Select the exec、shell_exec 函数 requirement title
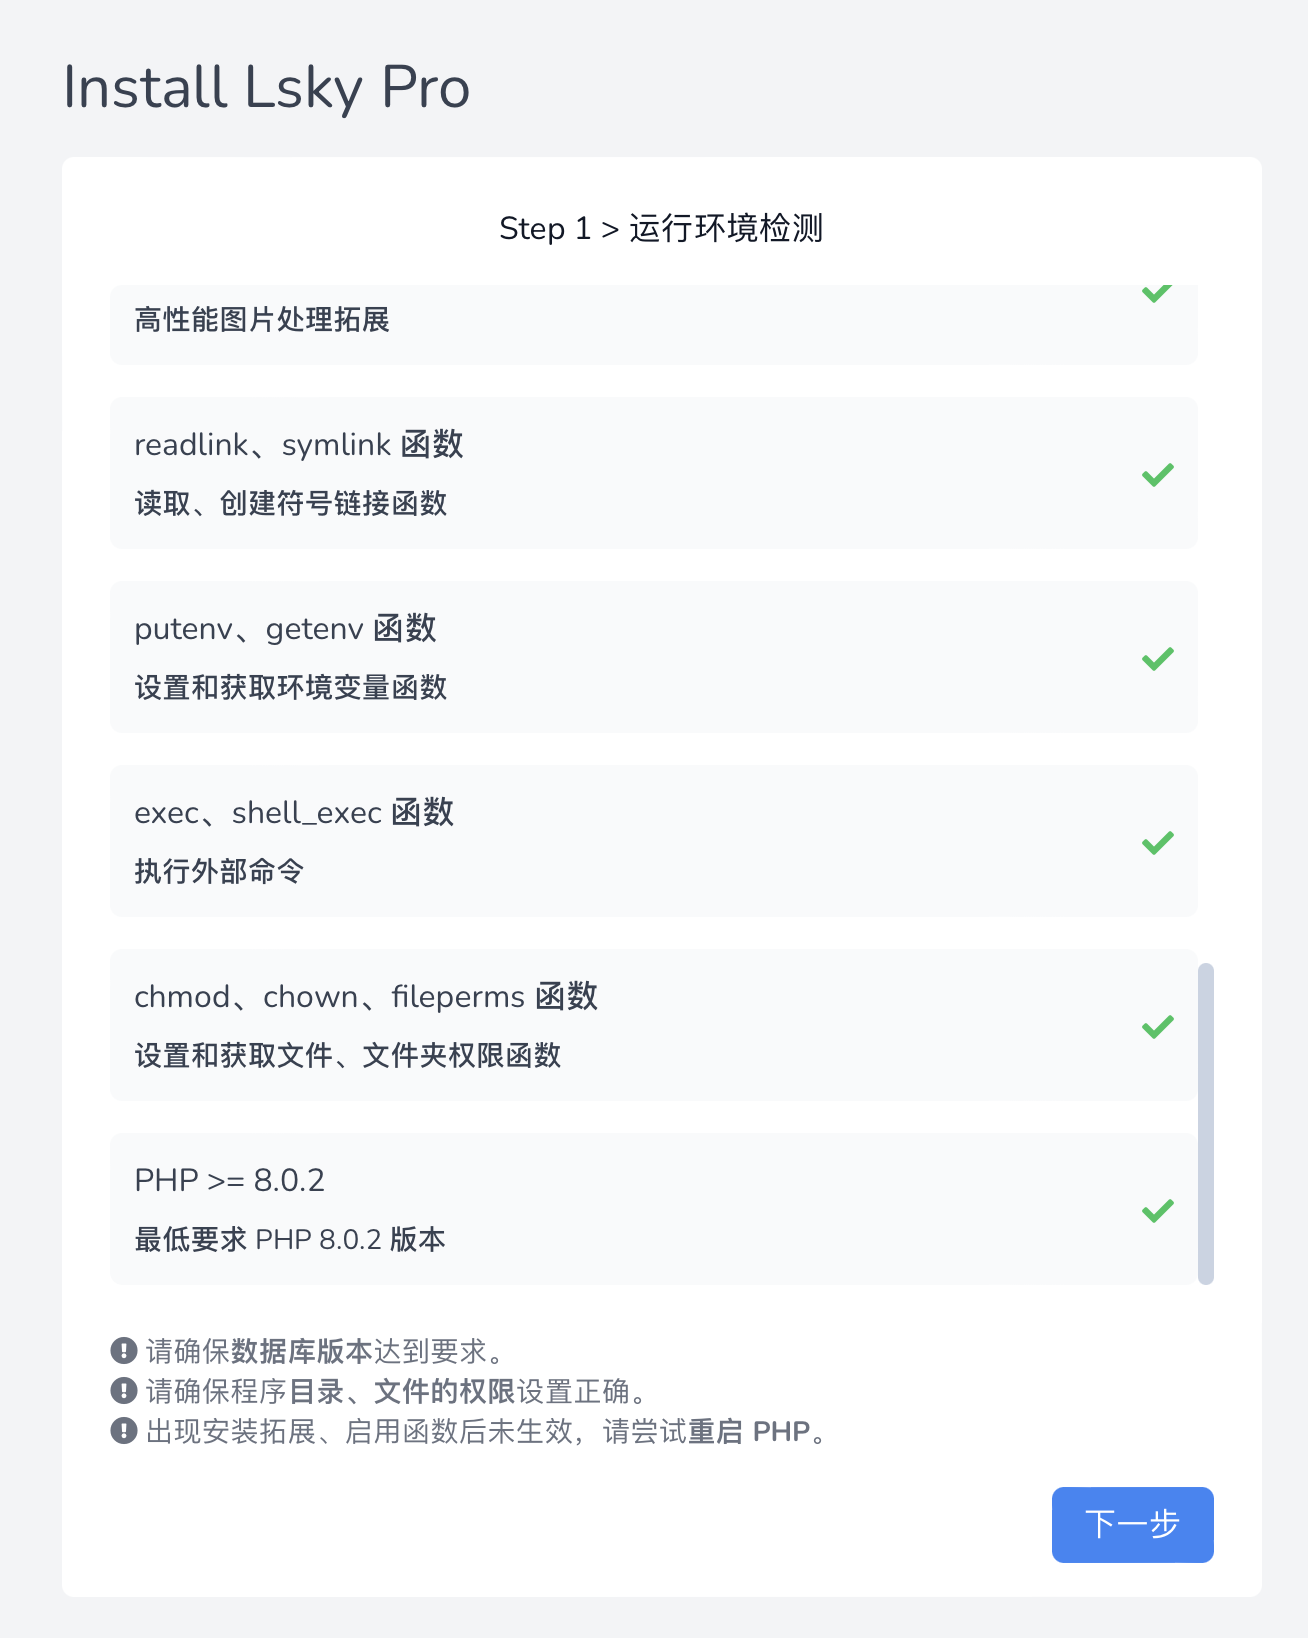Viewport: 1308px width, 1638px height. pyautogui.click(x=294, y=812)
